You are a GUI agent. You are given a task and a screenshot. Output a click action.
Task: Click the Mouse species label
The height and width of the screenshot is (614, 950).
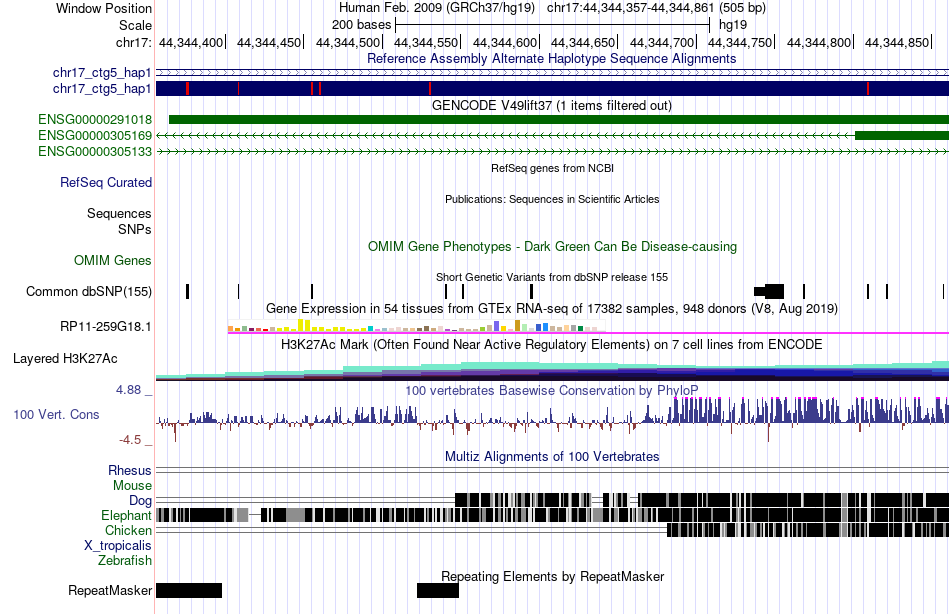coord(132,486)
